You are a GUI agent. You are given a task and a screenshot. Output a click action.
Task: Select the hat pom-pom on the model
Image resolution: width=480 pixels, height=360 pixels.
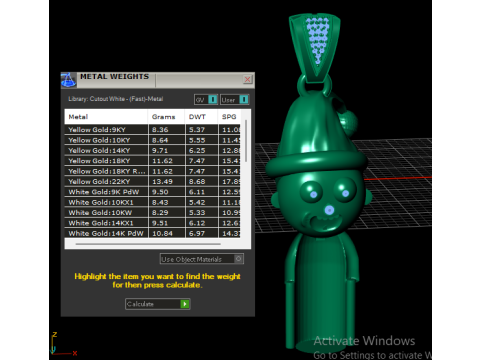coord(348,122)
